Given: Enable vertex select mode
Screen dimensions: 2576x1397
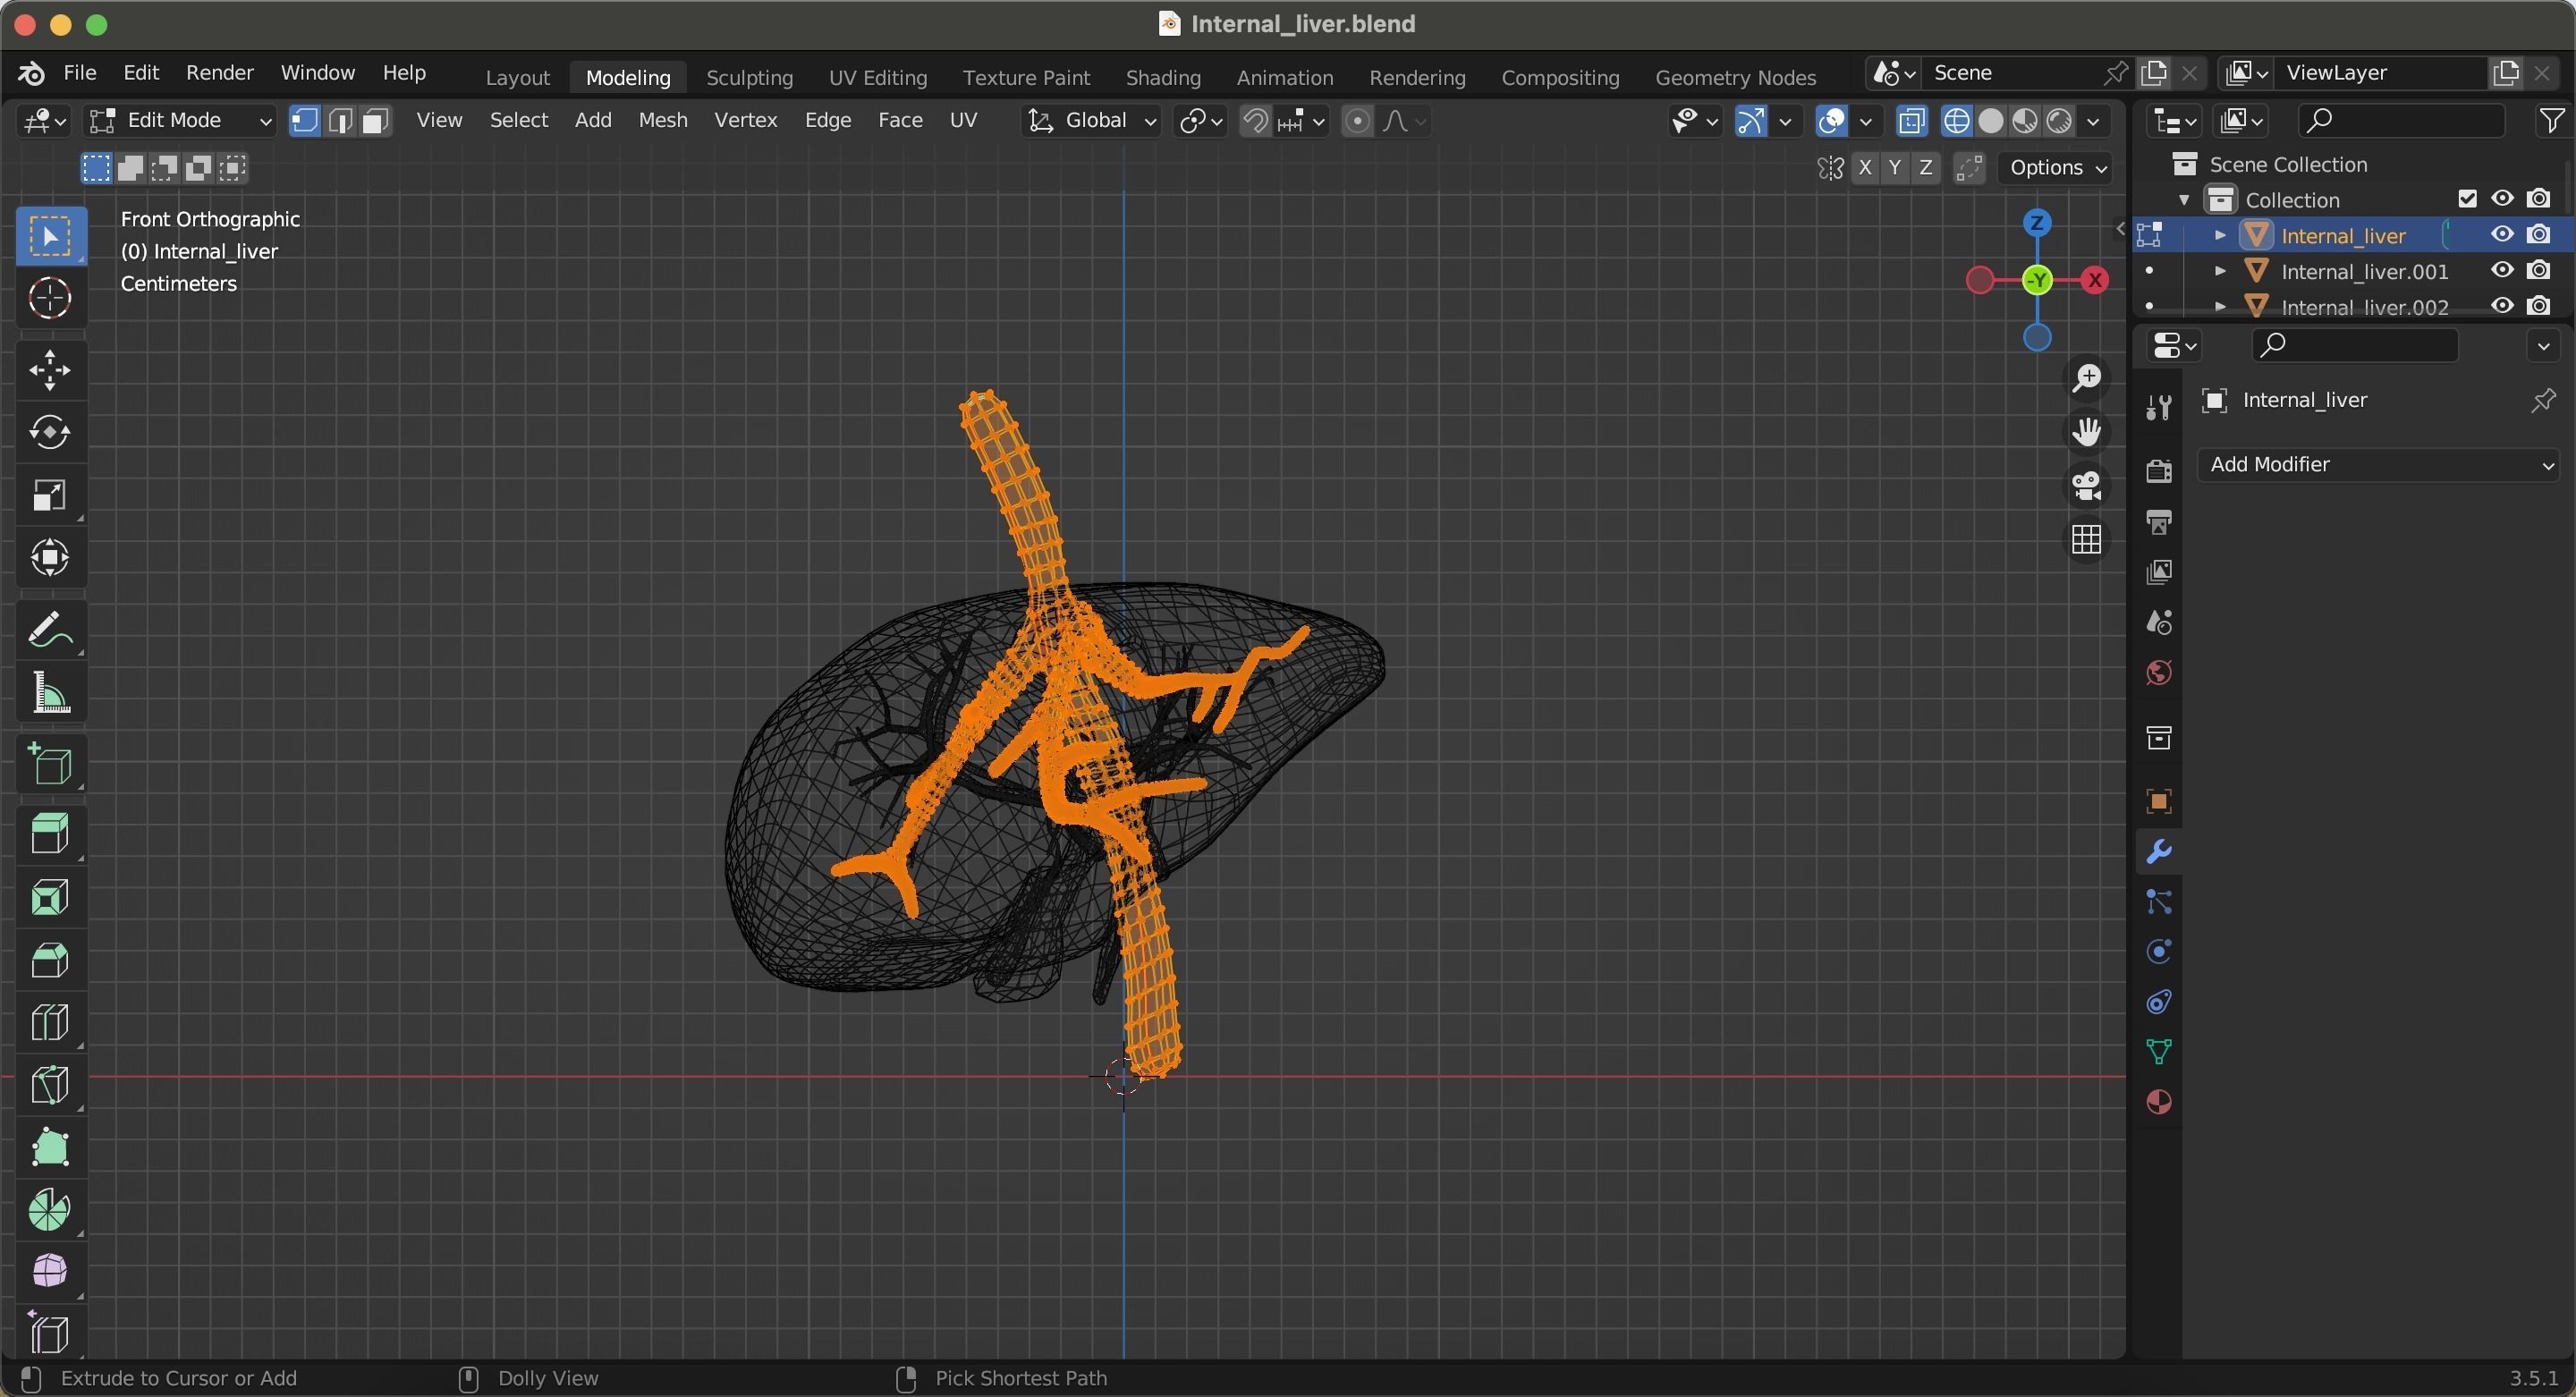Looking at the screenshot, I should (305, 121).
